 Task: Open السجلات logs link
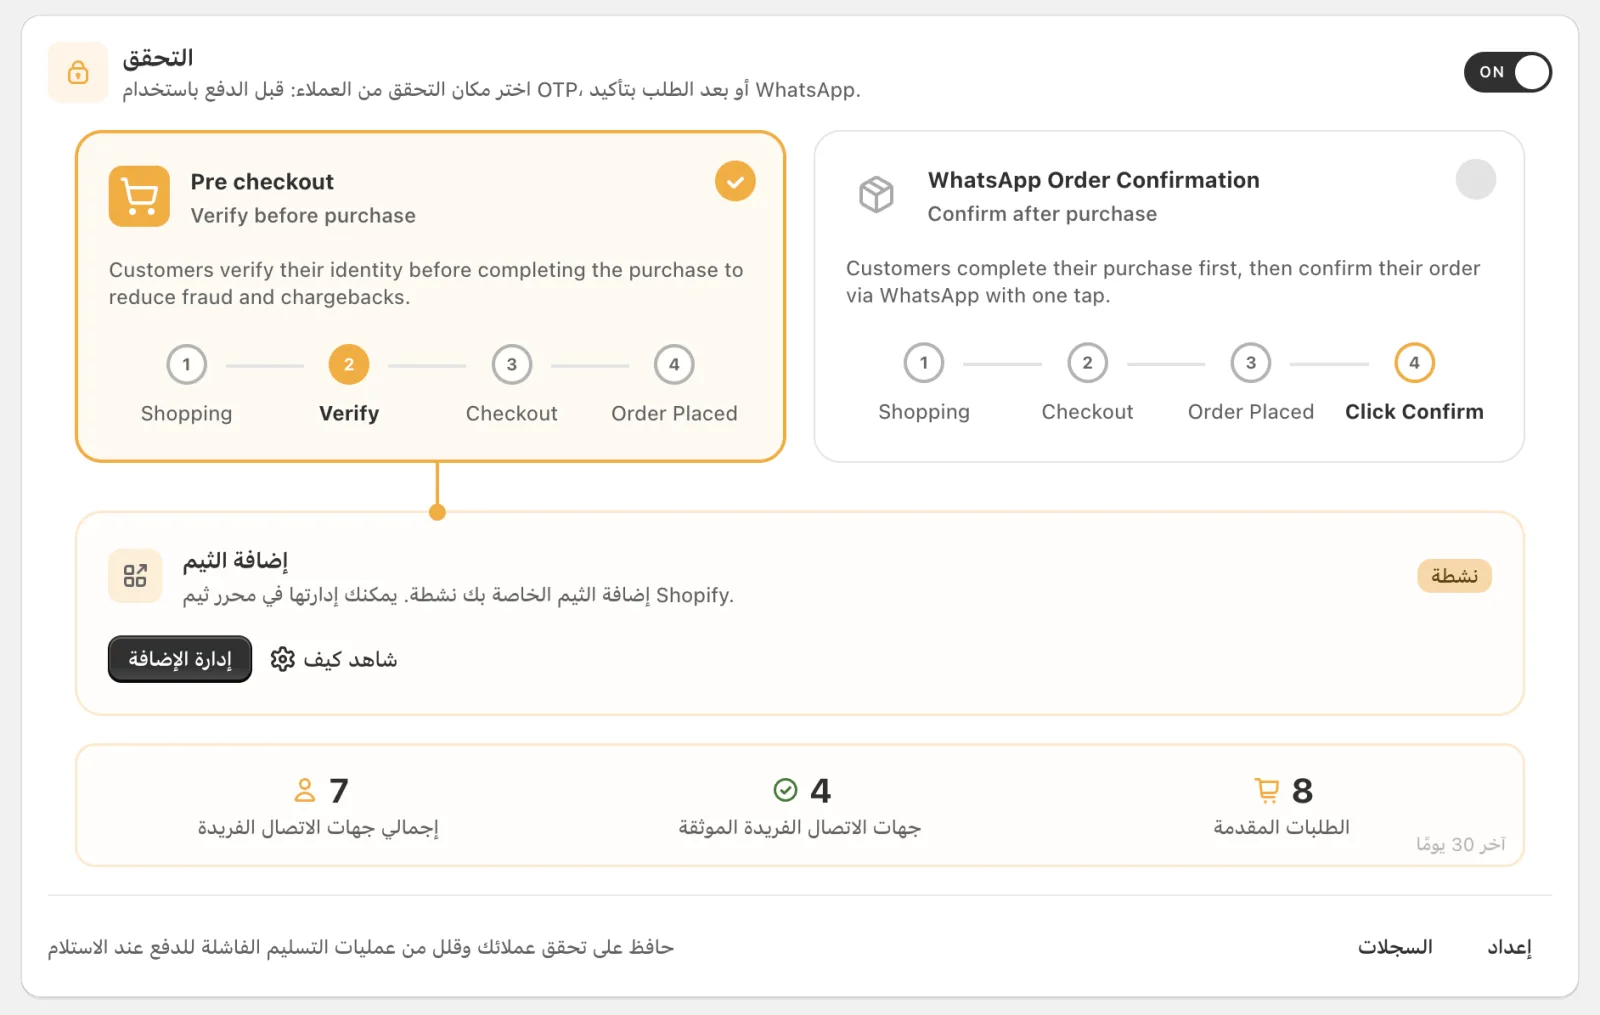pos(1395,946)
